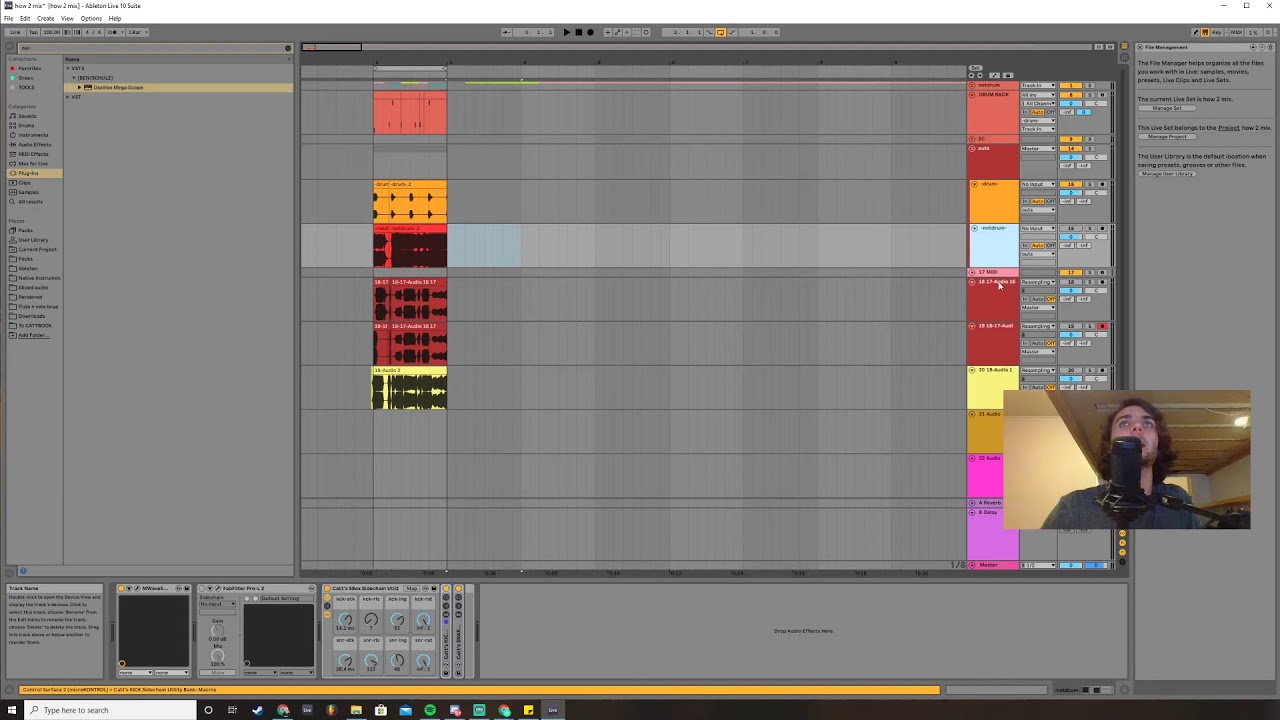Click the Link button in the transport bar
1280x720 pixels.
[x=16, y=32]
